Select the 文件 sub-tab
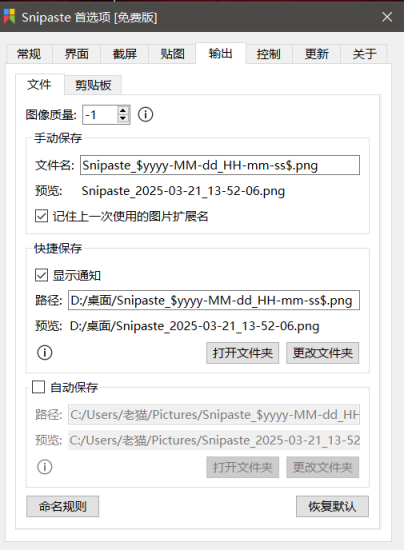Viewport: 404px width, 550px height. 40,85
